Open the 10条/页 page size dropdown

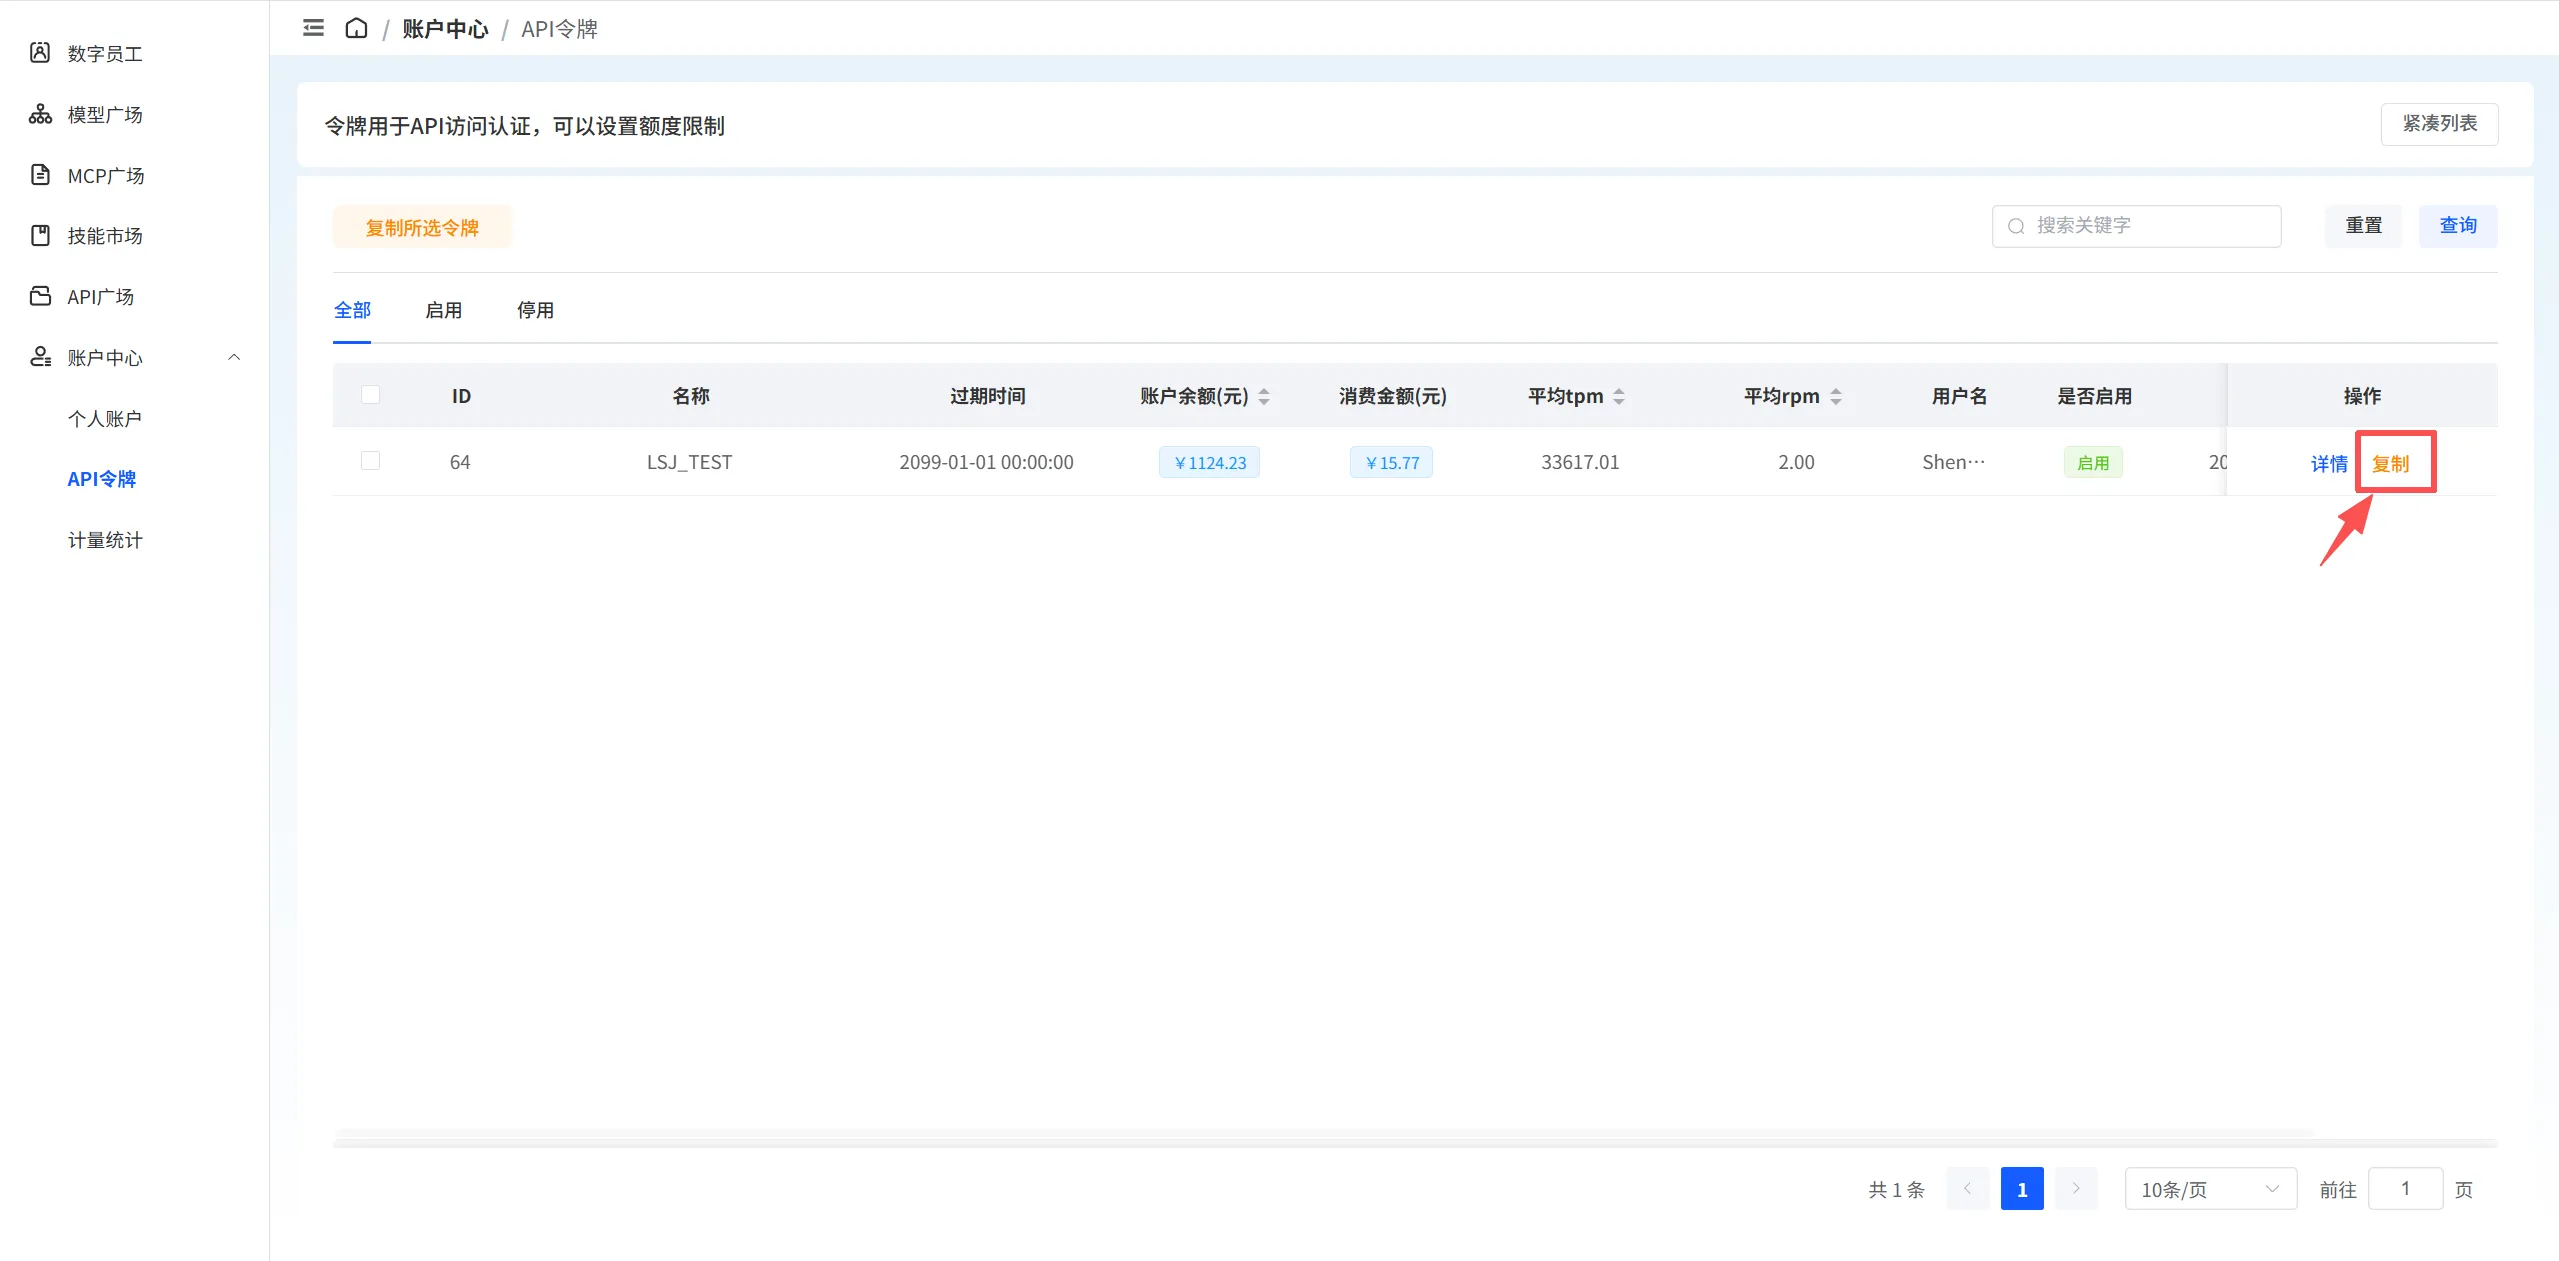click(2210, 1189)
